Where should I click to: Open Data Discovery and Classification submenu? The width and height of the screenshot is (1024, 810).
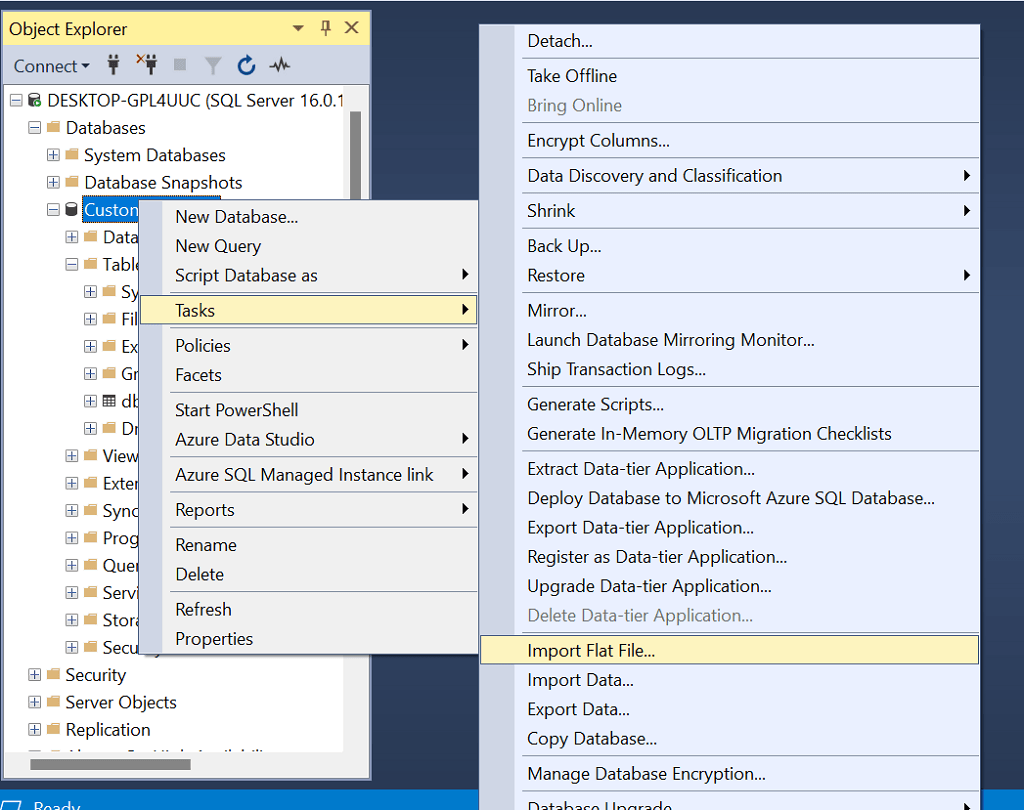pos(729,176)
